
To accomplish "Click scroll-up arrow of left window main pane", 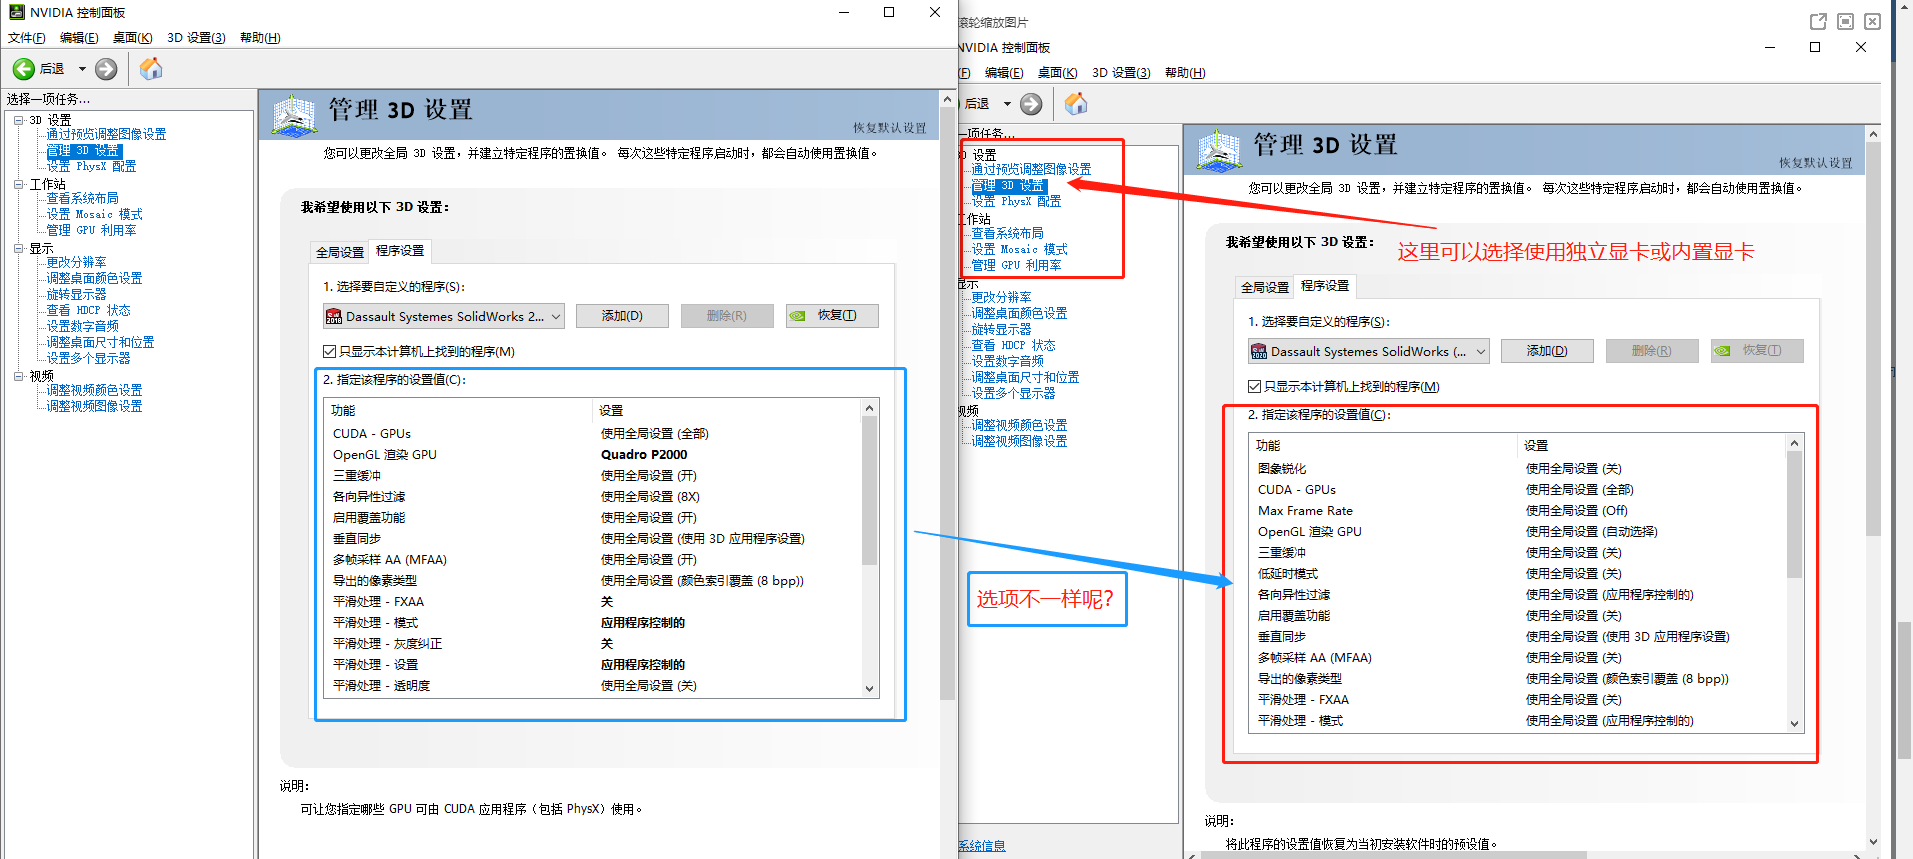I will tap(947, 99).
